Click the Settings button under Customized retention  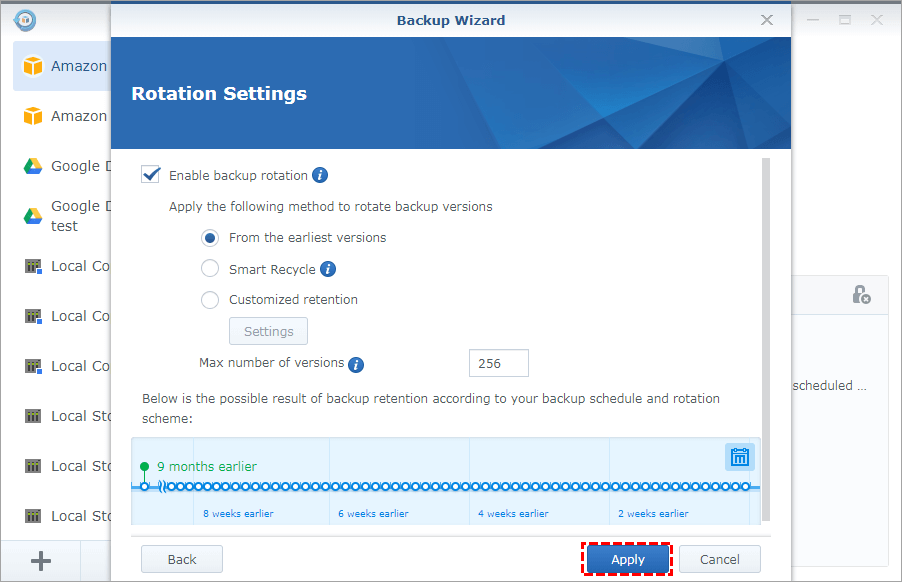point(269,331)
